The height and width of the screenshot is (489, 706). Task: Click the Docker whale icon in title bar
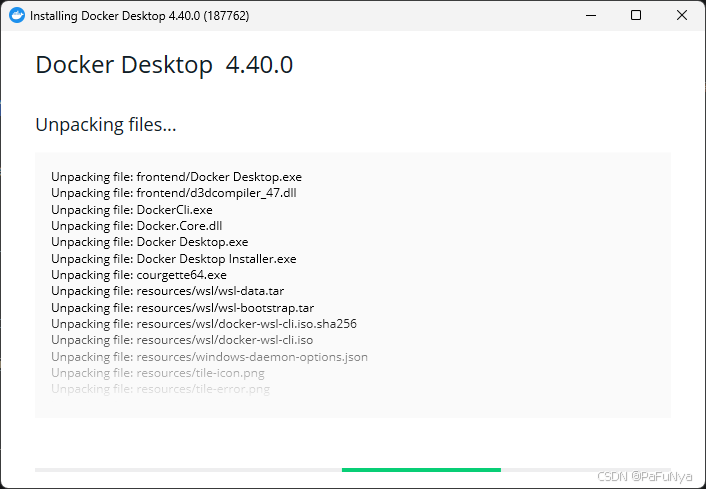[x=17, y=15]
